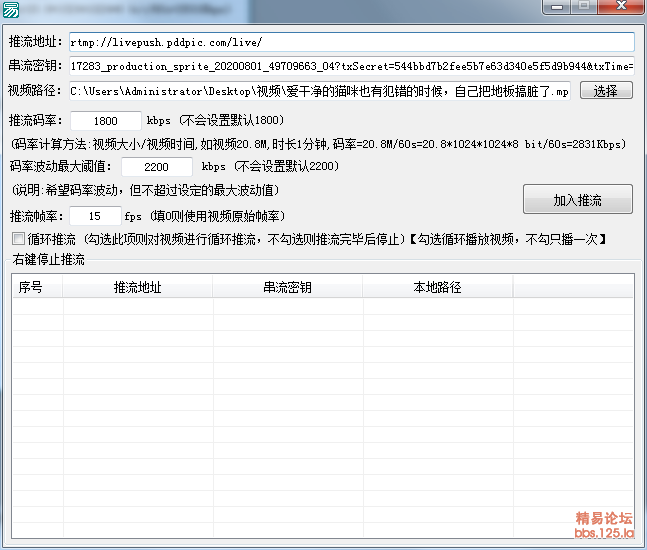
Task: Click the first empty row of stream list
Action: pyautogui.click(x=320, y=307)
